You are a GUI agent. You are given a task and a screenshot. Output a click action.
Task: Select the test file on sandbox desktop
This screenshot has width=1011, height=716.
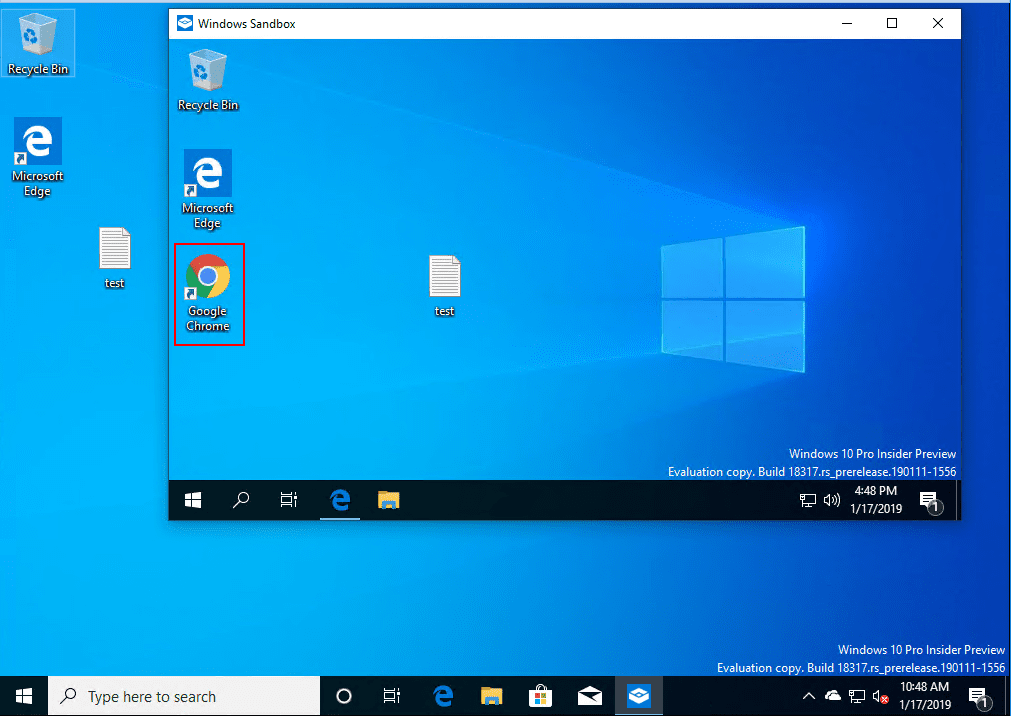(444, 286)
